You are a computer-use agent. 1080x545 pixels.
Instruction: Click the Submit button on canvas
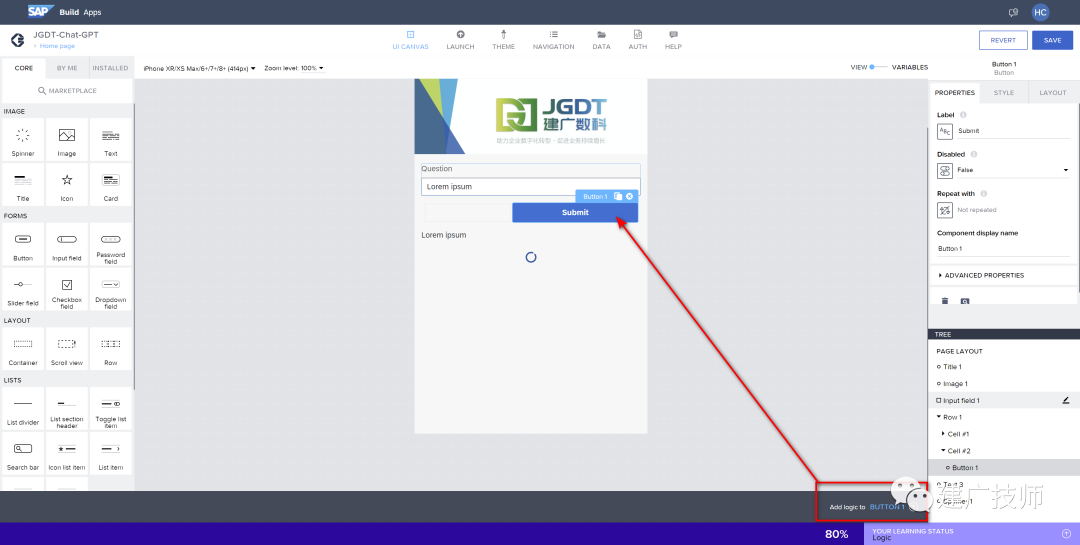[x=575, y=212]
